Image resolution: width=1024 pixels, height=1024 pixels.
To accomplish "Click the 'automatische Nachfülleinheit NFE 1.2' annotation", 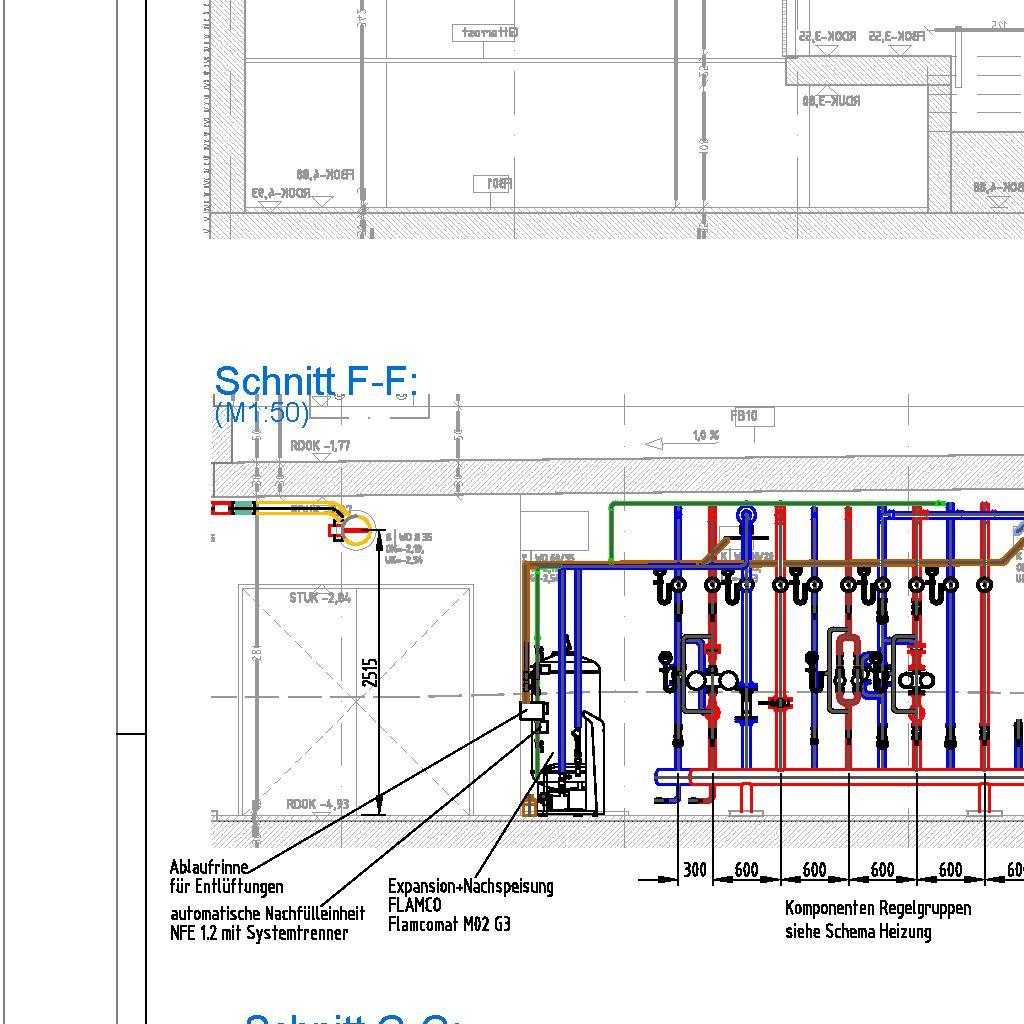I will pos(267,923).
